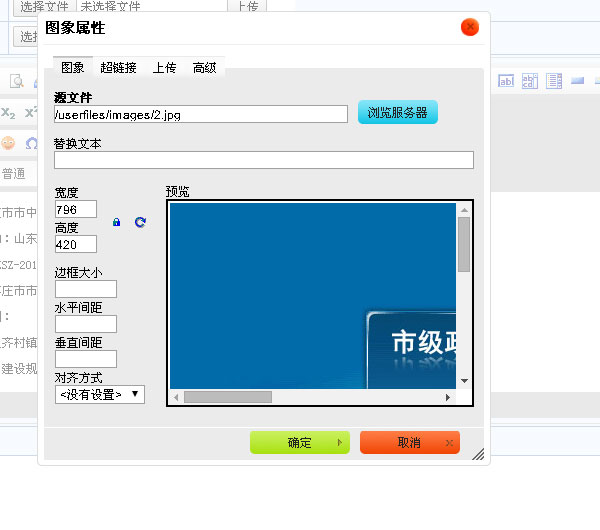Close the 图象属性 dialog
This screenshot has height=530, width=600.
click(469, 28)
